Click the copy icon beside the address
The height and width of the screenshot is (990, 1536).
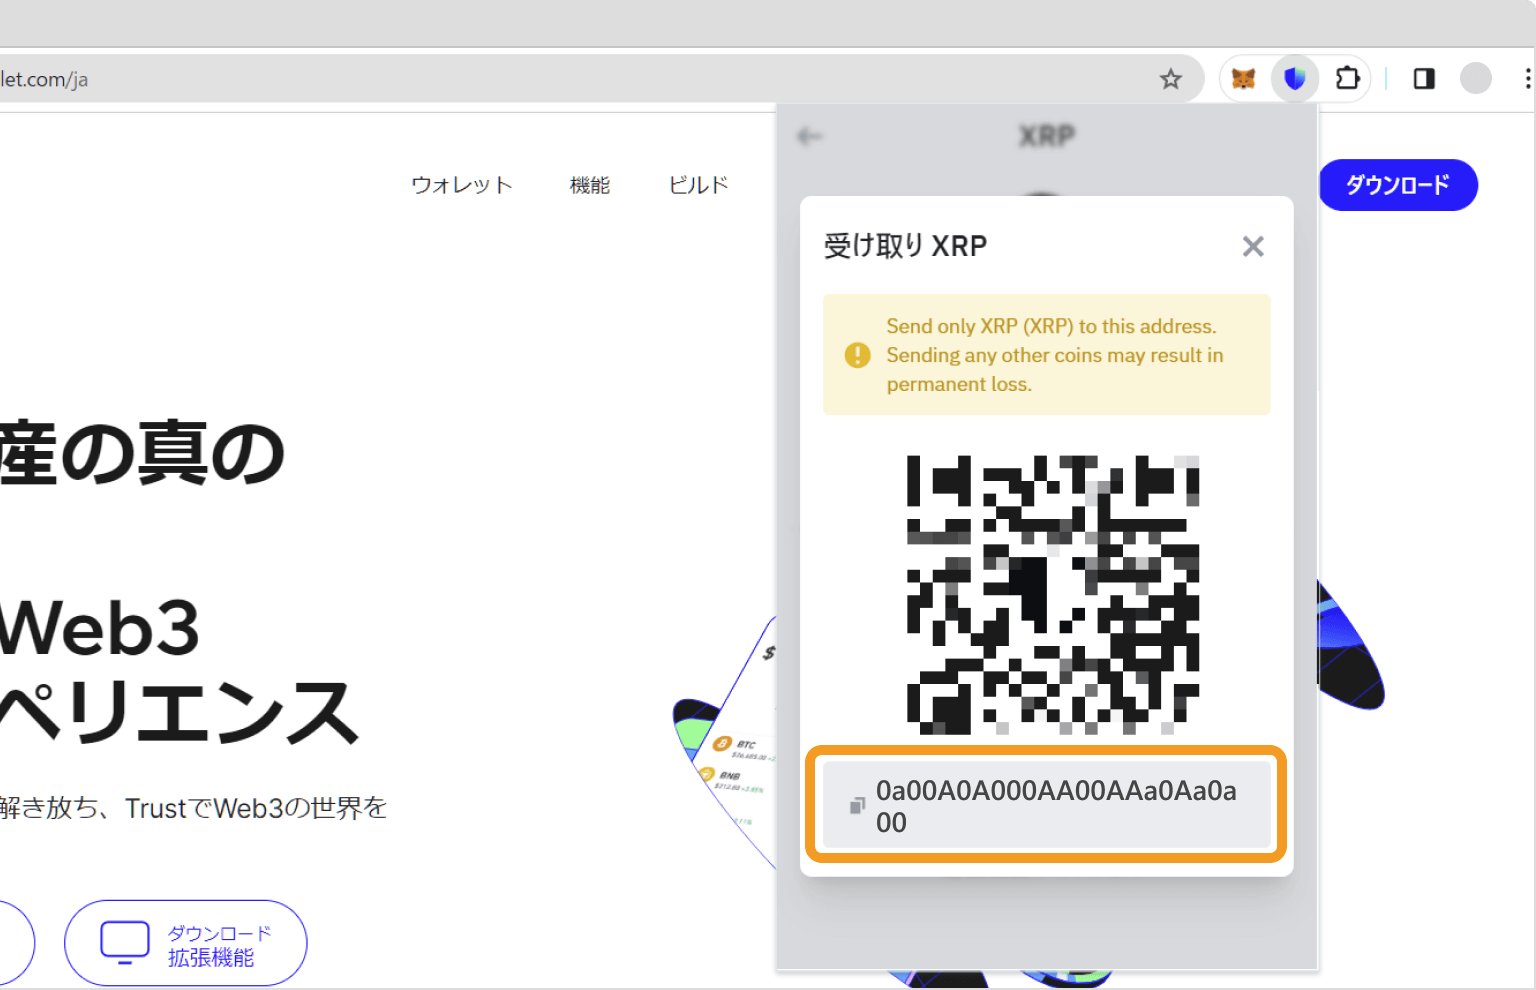pyautogui.click(x=857, y=806)
